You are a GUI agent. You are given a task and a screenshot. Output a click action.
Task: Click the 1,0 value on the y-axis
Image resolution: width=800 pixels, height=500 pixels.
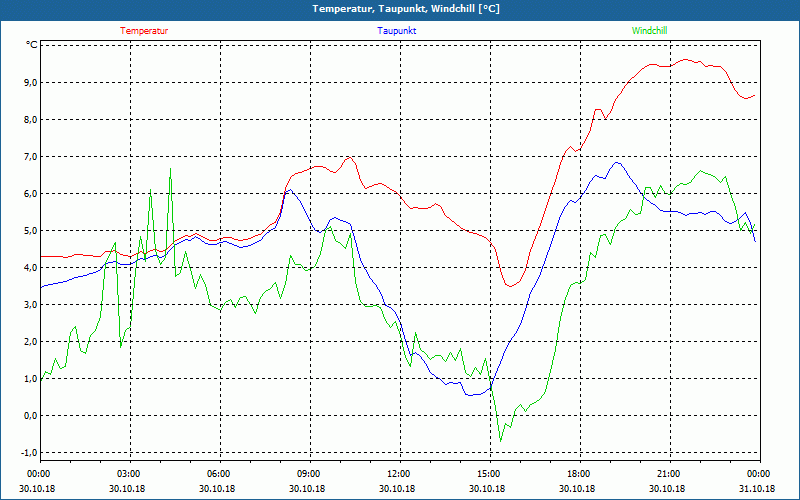pyautogui.click(x=31, y=379)
